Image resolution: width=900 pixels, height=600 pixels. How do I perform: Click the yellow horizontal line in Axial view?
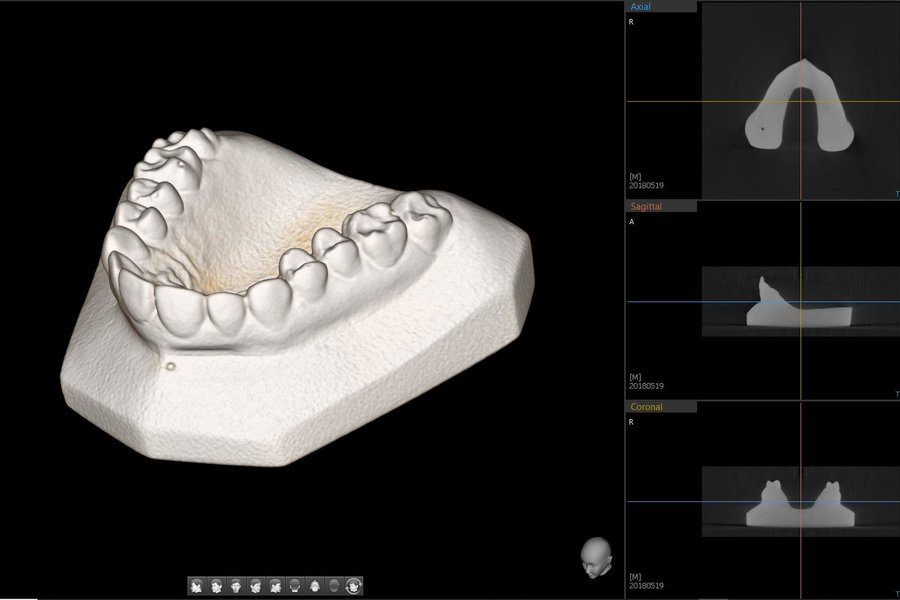(x=680, y=101)
